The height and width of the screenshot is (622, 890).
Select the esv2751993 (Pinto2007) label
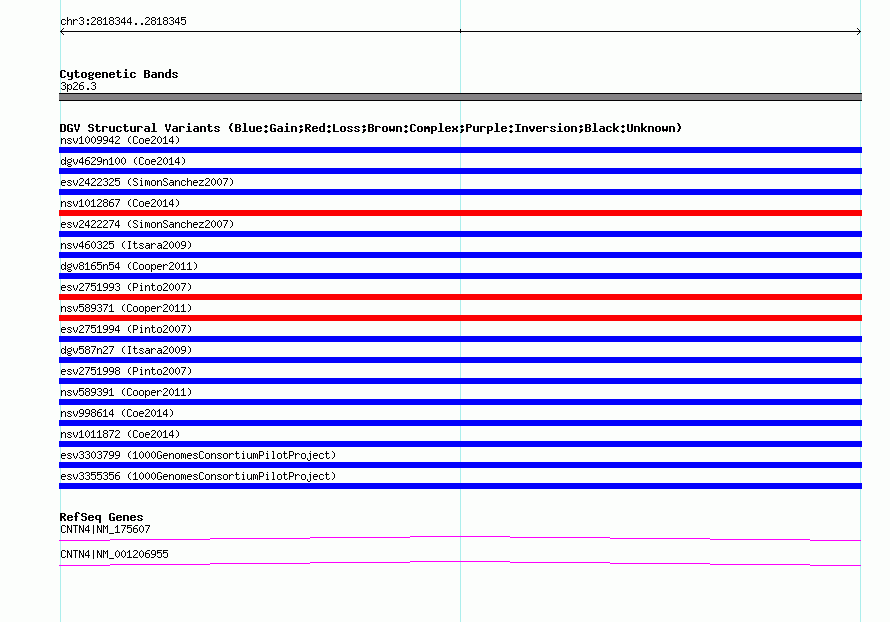point(126,287)
